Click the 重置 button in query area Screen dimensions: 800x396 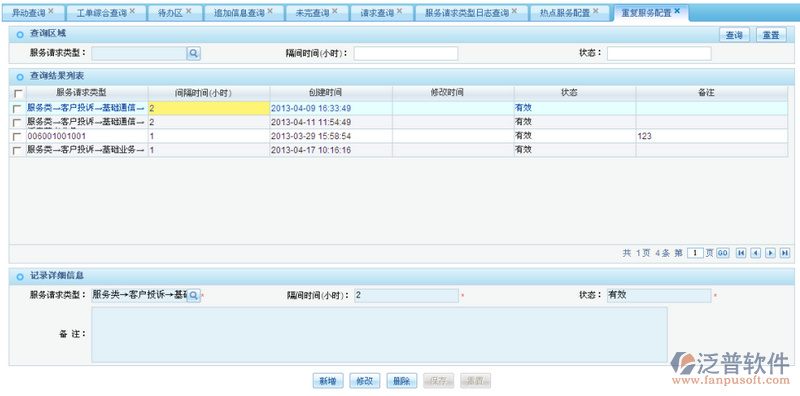[771, 35]
